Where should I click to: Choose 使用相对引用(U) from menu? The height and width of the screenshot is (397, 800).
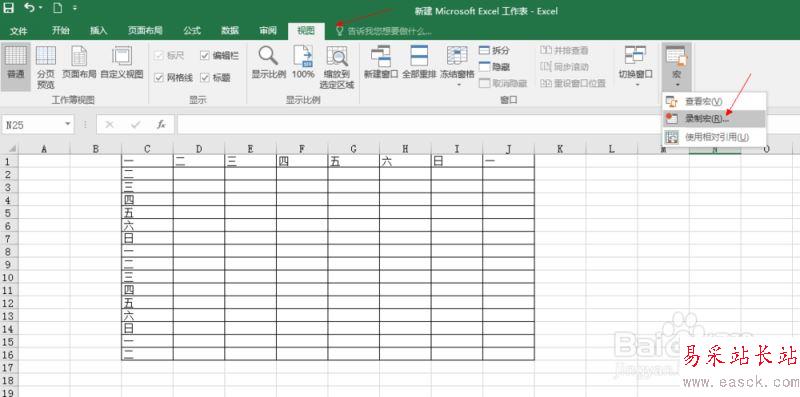pyautogui.click(x=714, y=137)
